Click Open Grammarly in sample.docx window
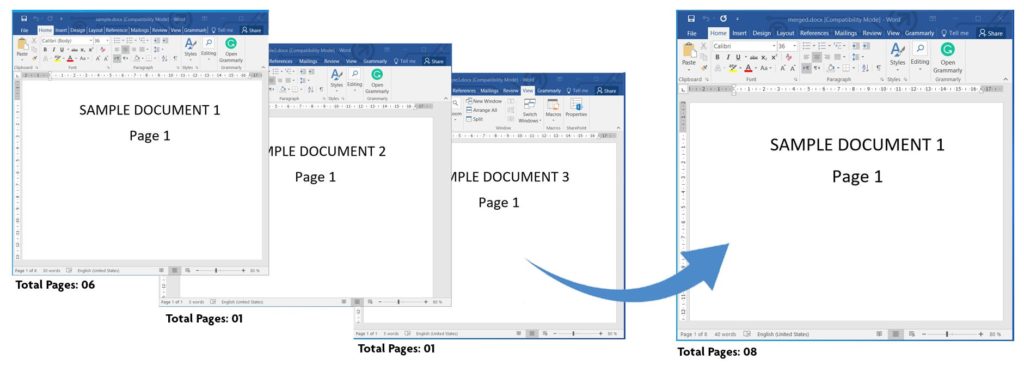 (231, 49)
